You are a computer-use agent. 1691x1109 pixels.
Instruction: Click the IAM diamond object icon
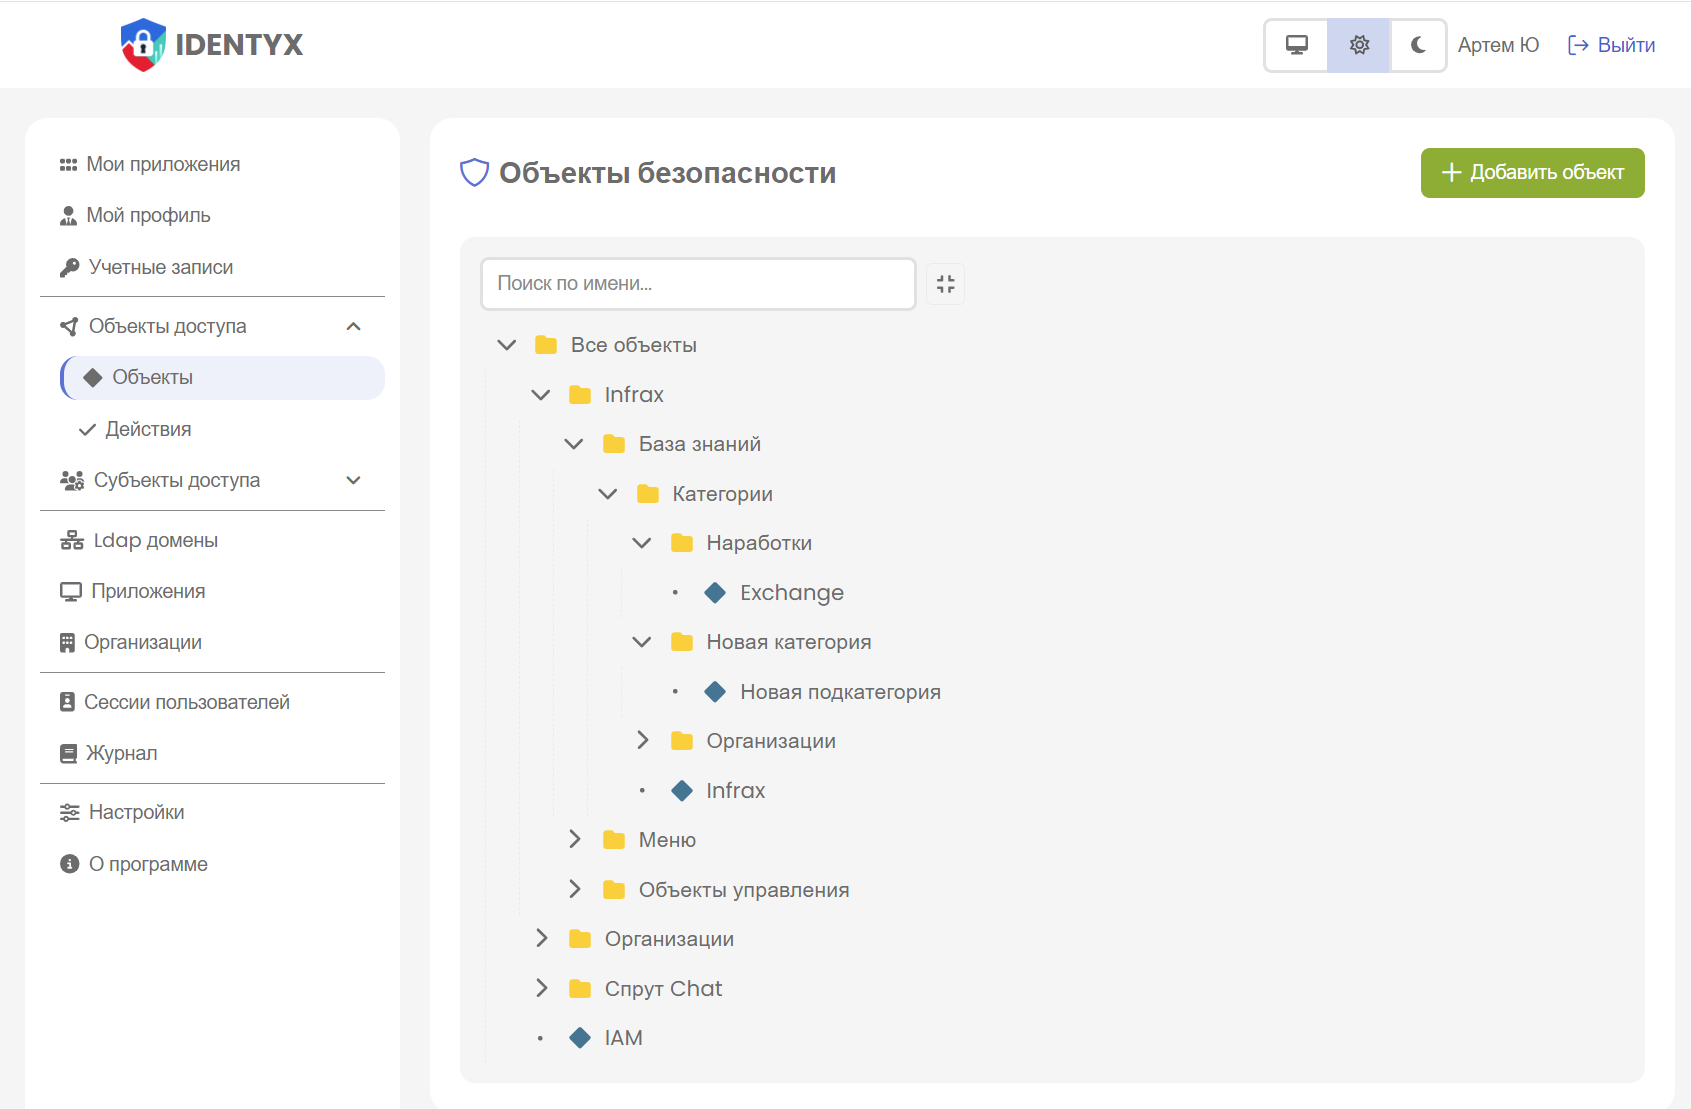pos(580,1038)
